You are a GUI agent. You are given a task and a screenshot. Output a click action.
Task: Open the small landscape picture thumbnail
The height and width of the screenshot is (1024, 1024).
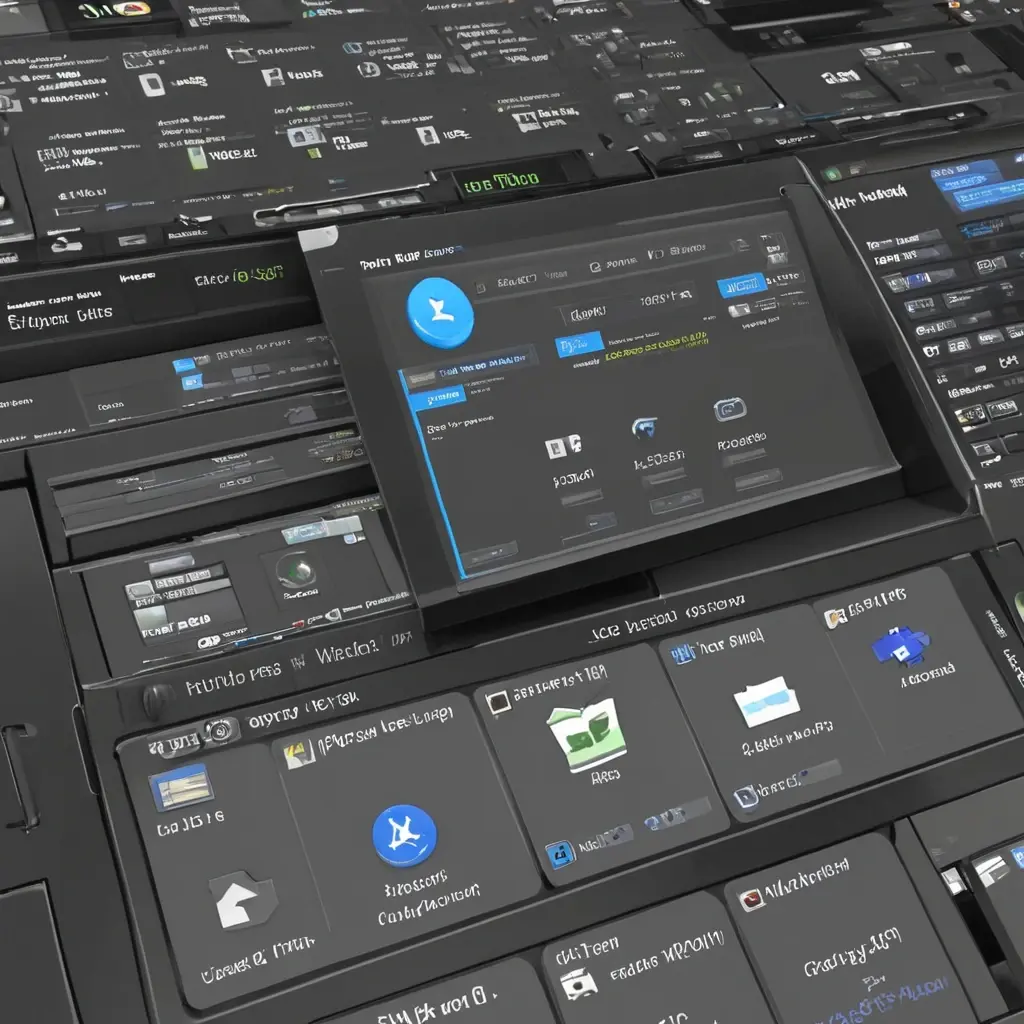coord(181,787)
